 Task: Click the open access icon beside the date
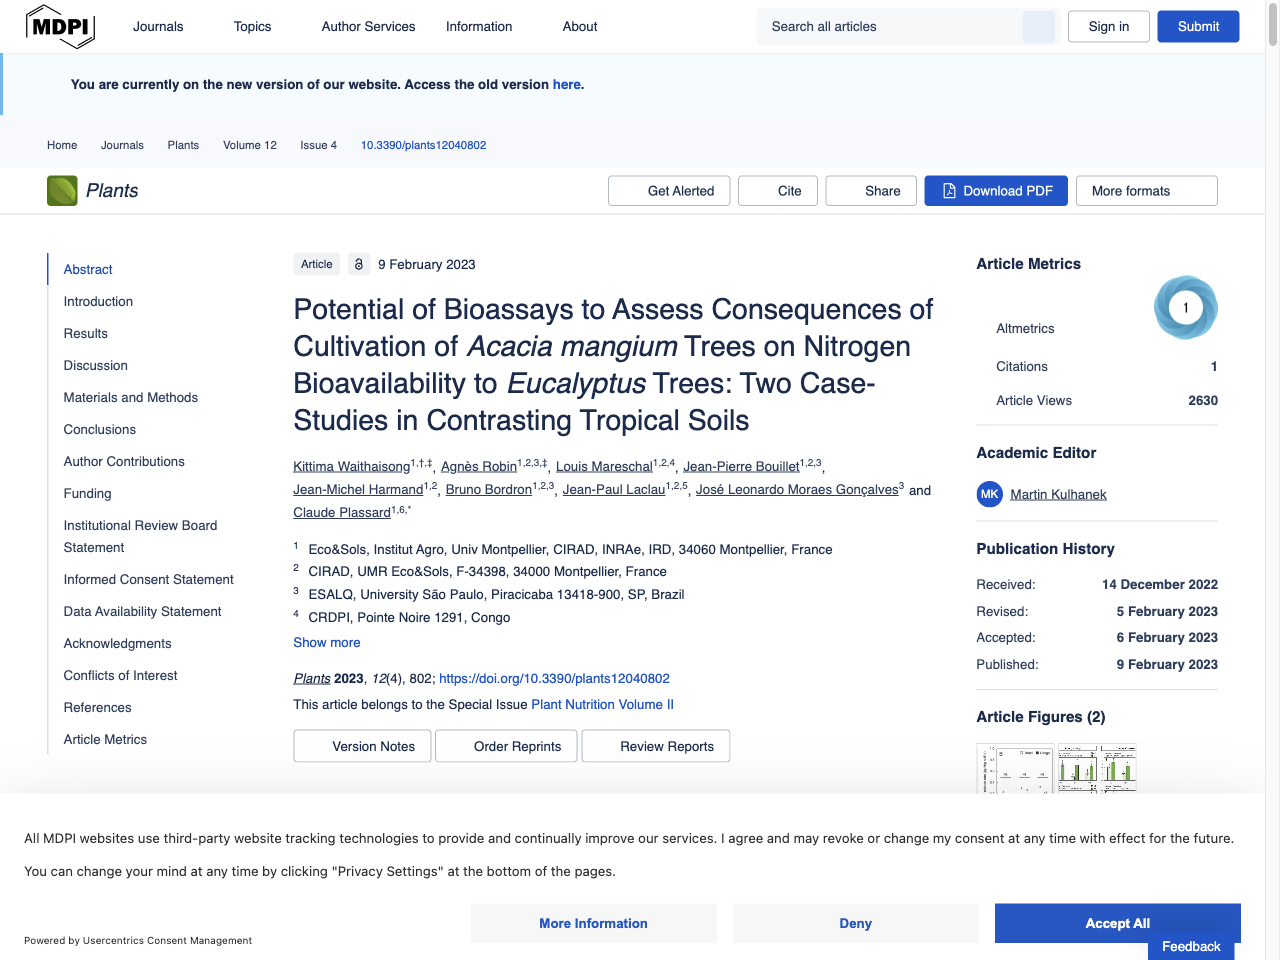(358, 264)
